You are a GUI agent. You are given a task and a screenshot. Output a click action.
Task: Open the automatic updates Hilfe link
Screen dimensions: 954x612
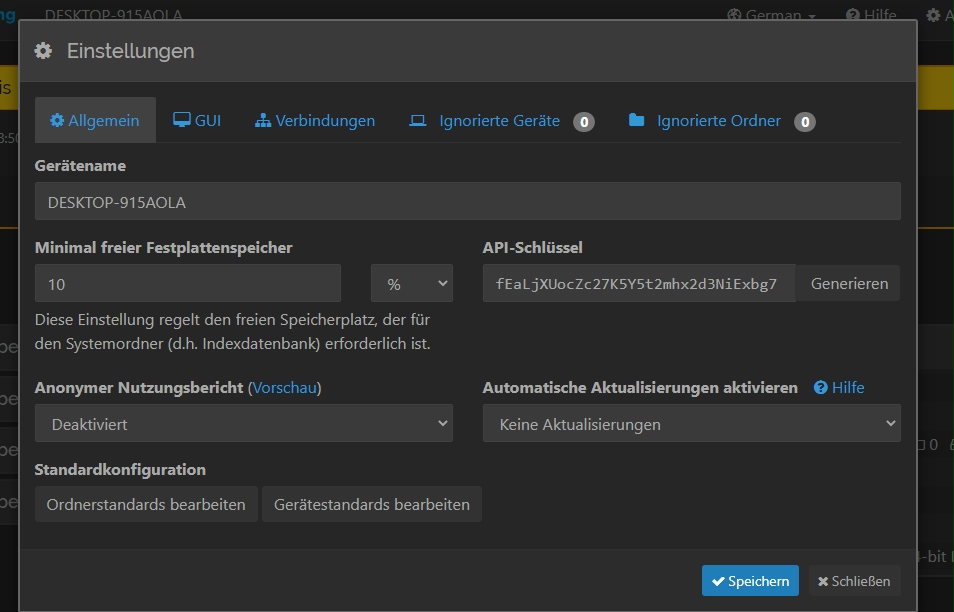click(x=839, y=388)
